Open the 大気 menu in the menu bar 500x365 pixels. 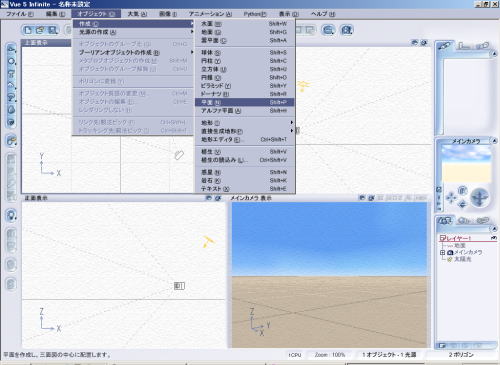[x=137, y=14]
